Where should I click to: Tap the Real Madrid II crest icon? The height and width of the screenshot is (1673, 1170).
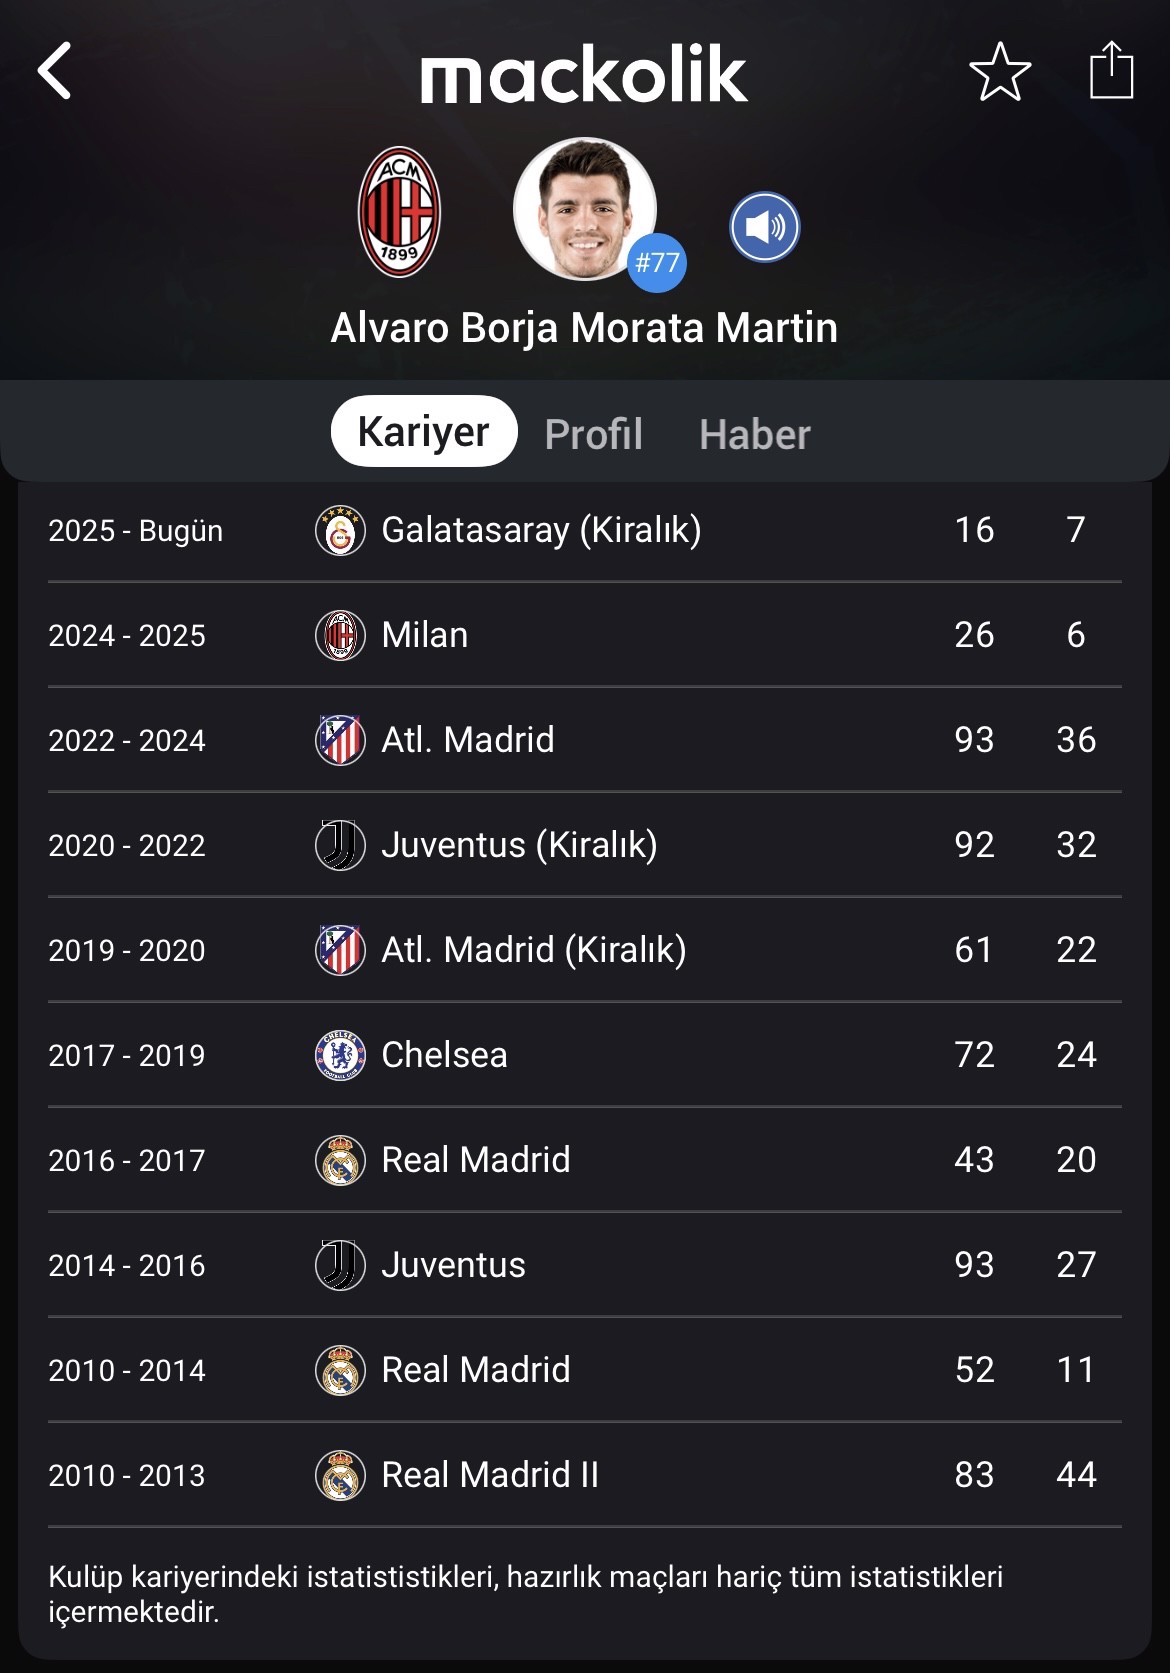[x=340, y=1475]
